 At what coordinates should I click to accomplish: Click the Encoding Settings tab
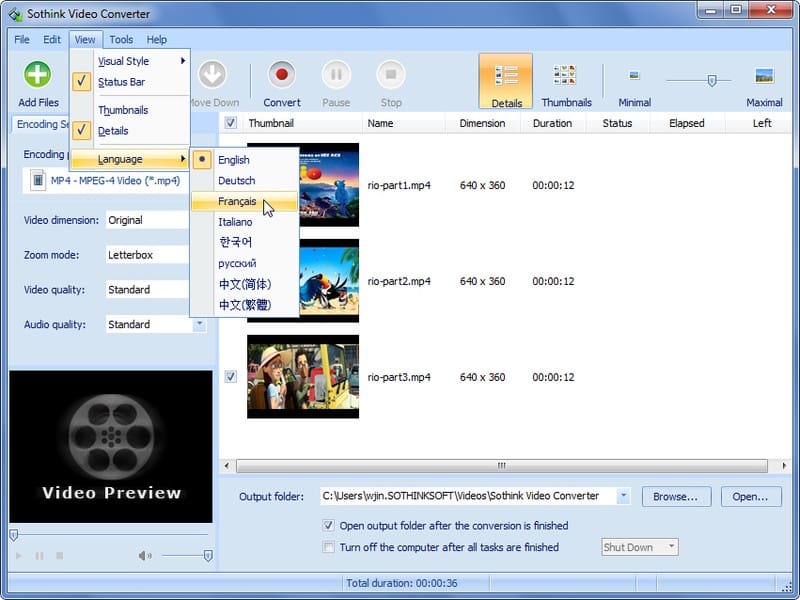(x=40, y=124)
